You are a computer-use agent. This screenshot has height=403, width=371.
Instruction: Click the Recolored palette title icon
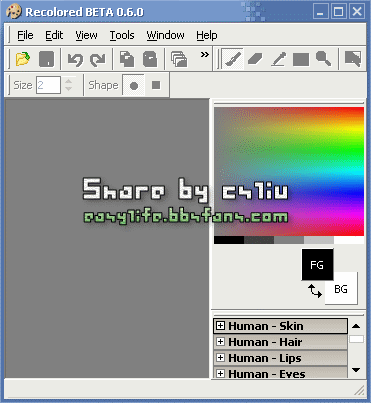point(14,12)
